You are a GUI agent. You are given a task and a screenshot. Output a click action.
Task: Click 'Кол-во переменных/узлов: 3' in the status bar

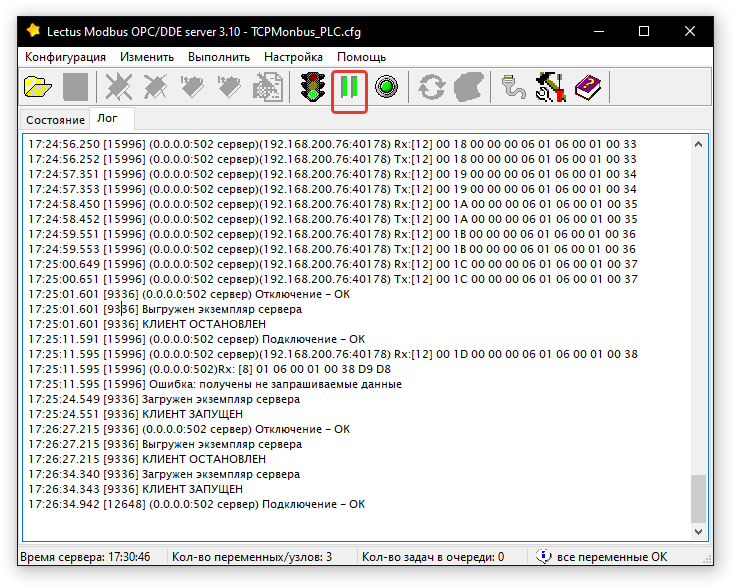tap(252, 557)
